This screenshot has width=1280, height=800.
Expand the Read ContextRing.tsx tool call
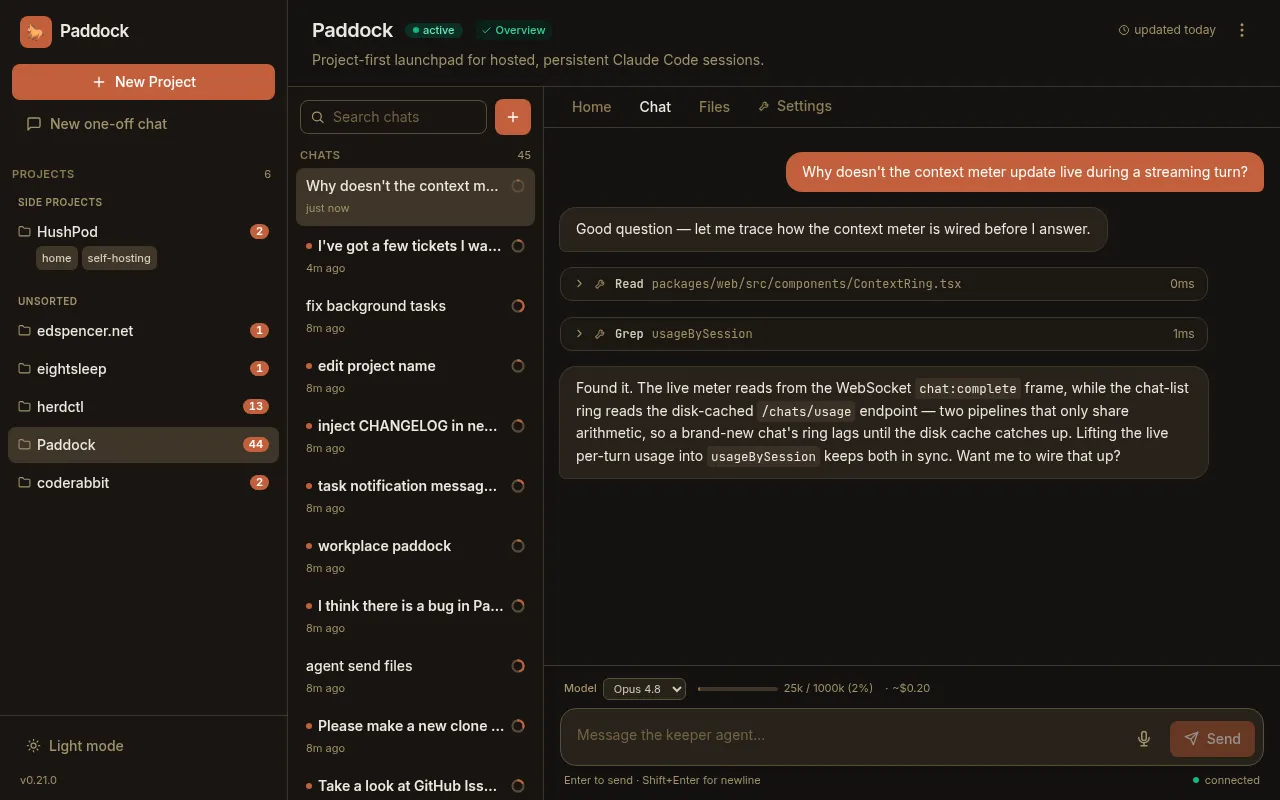point(884,284)
